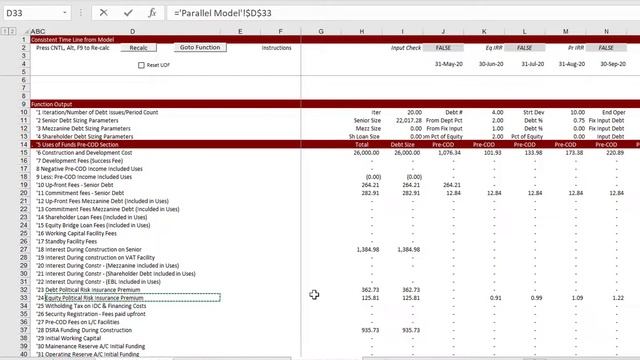Select the Senior Size value 22,017.28
The image size is (640, 360).
click(409, 120)
